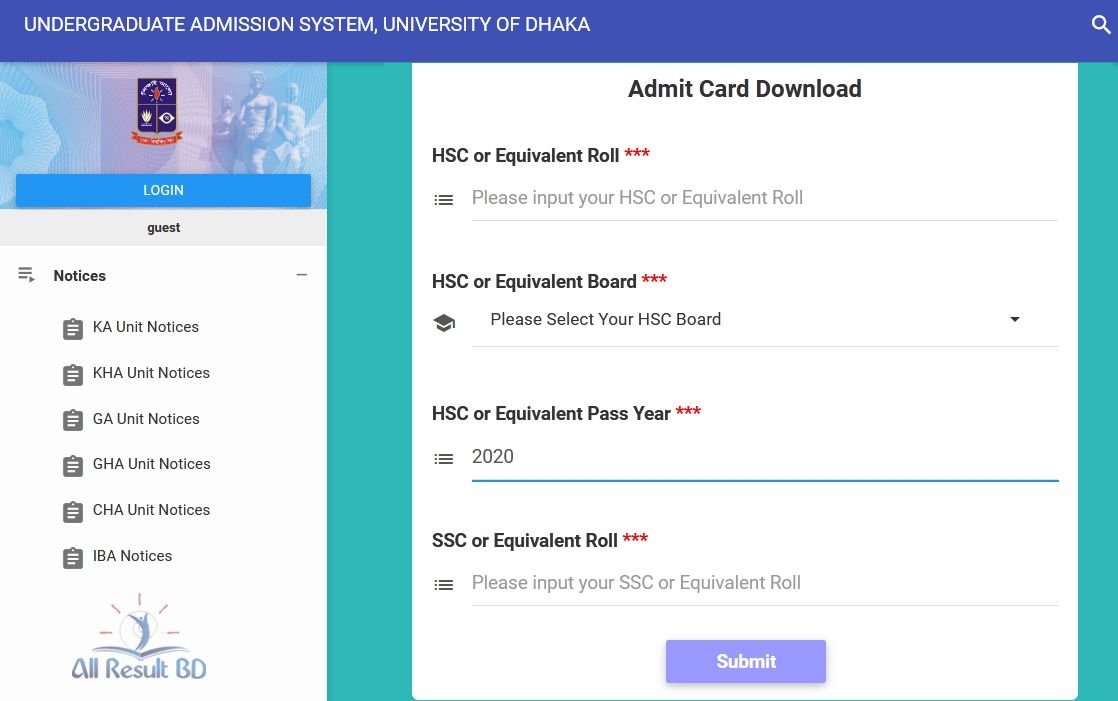Image resolution: width=1118 pixels, height=701 pixels.
Task: Collapse the Notices section with minus icon
Action: point(302,275)
